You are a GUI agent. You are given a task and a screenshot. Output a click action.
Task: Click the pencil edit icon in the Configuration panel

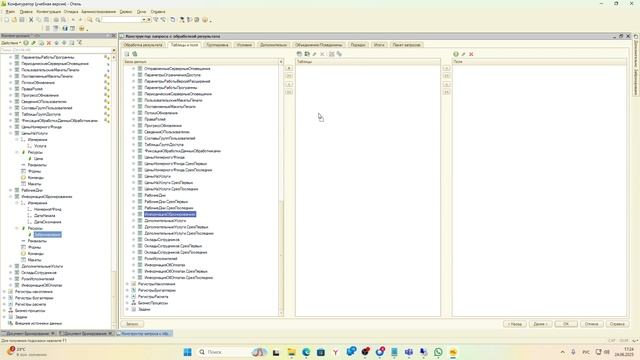point(33,43)
